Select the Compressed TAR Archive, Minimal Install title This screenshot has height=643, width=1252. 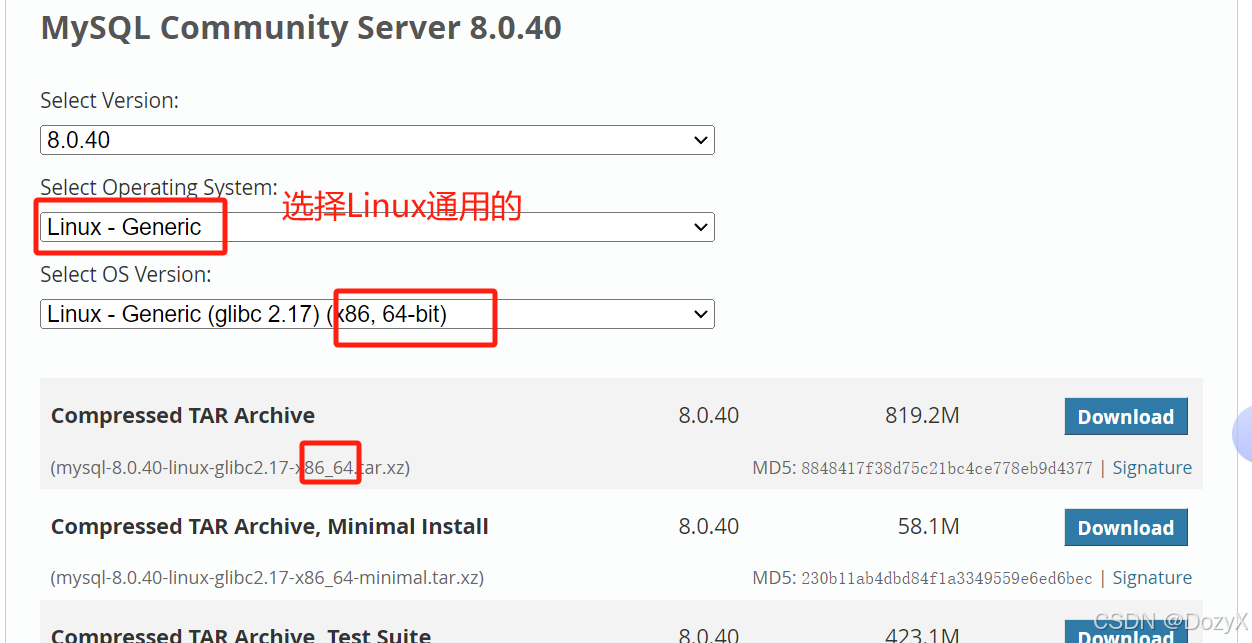(x=270, y=526)
